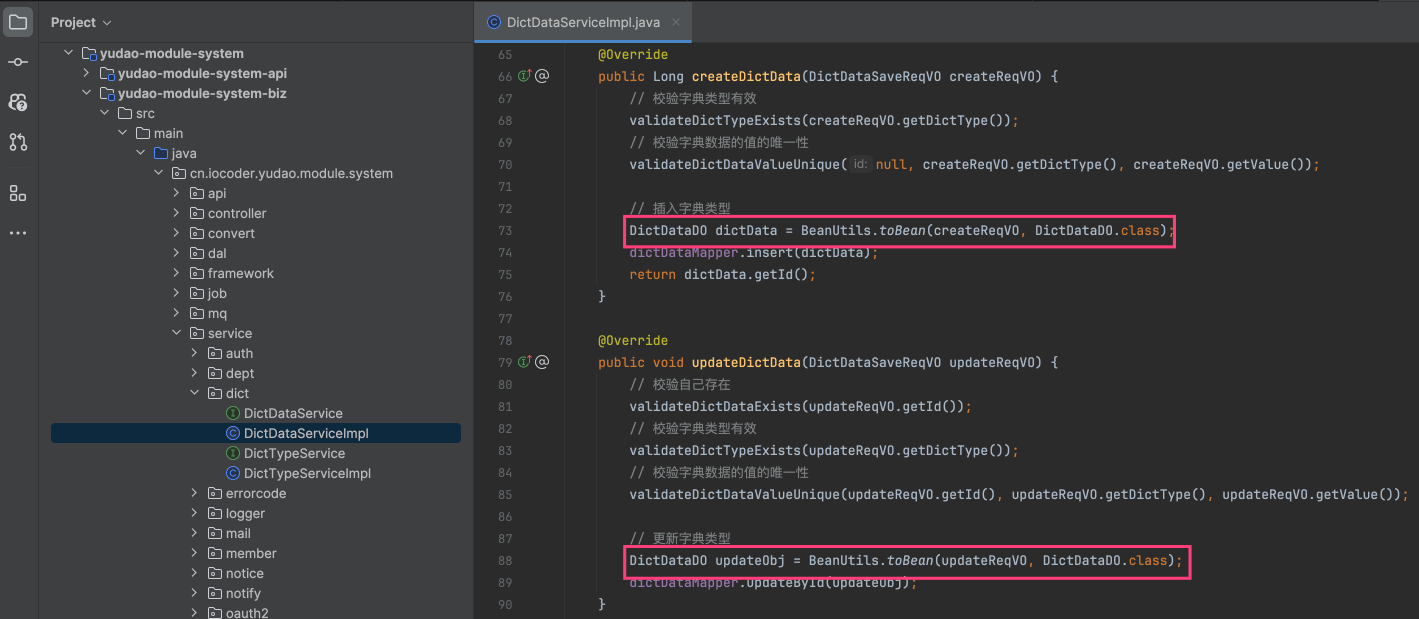Click the More tool windows ellipsis
Viewport: 1419px width, 619px height.
tap(18, 233)
